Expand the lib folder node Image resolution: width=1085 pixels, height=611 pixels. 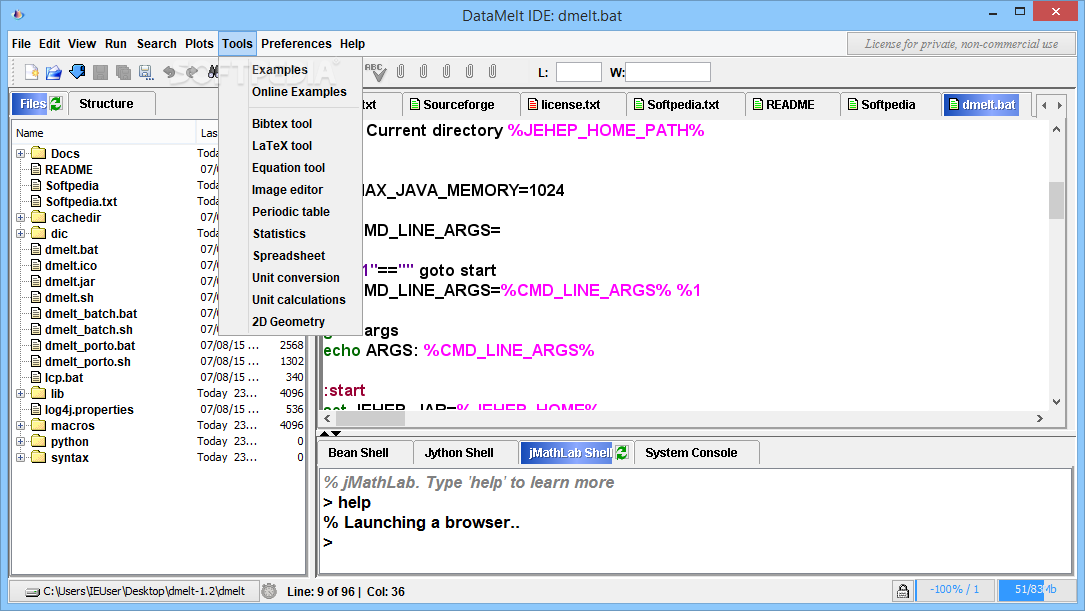(21, 394)
